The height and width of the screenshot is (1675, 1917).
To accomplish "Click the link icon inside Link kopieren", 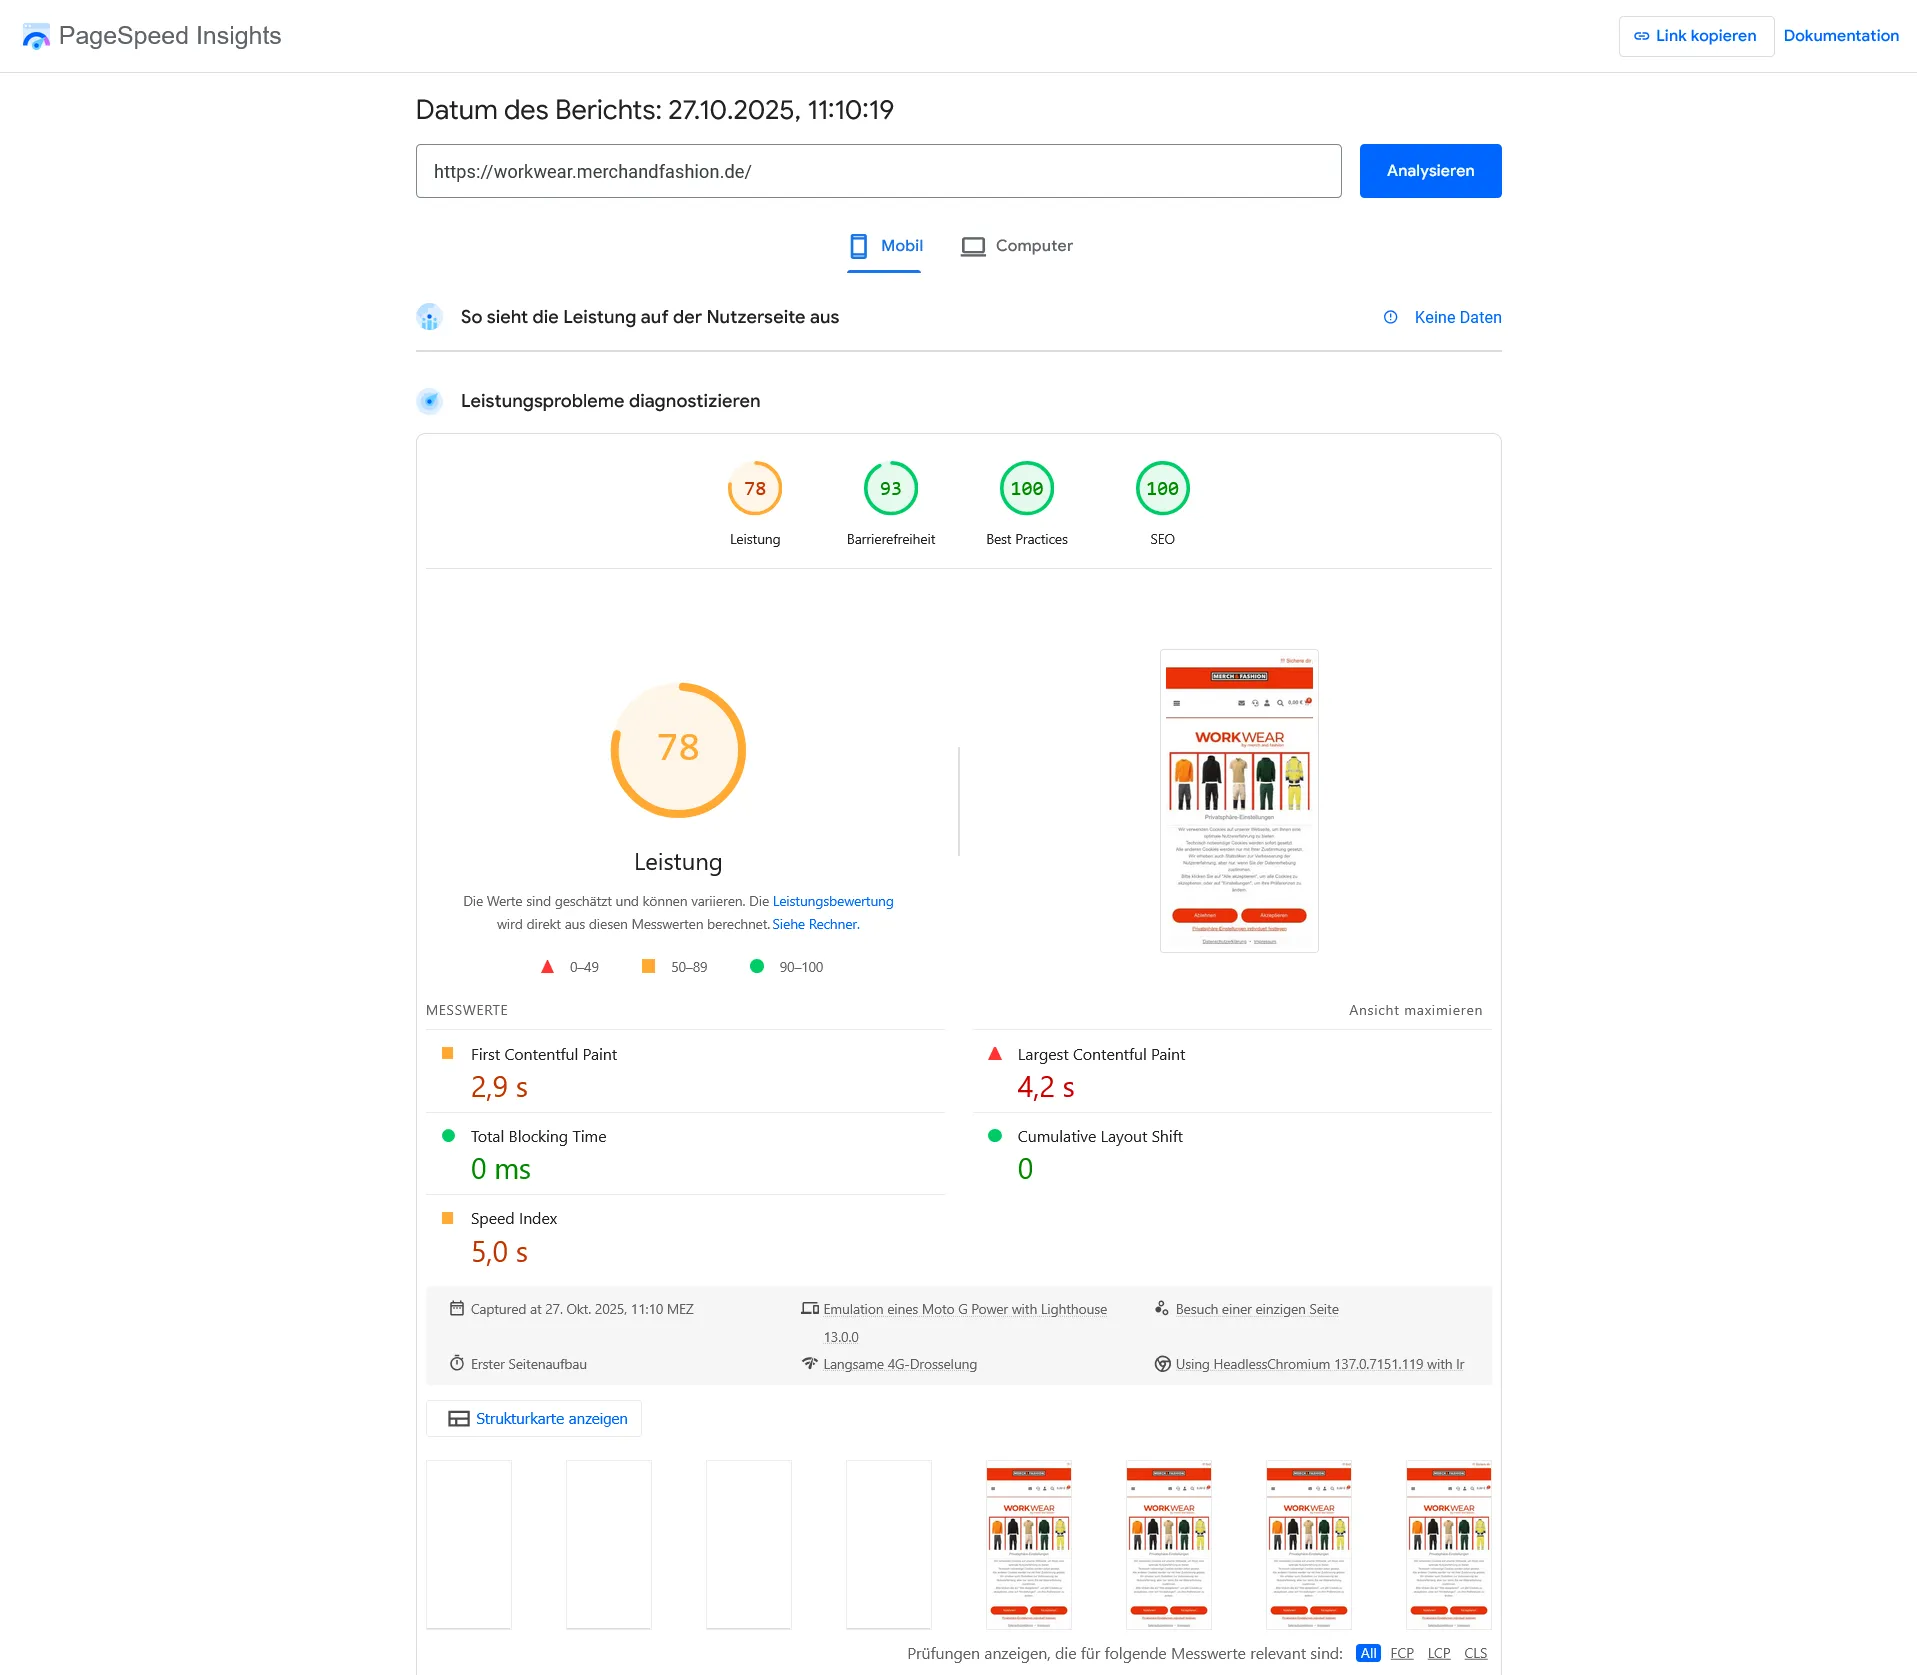I will (1643, 35).
